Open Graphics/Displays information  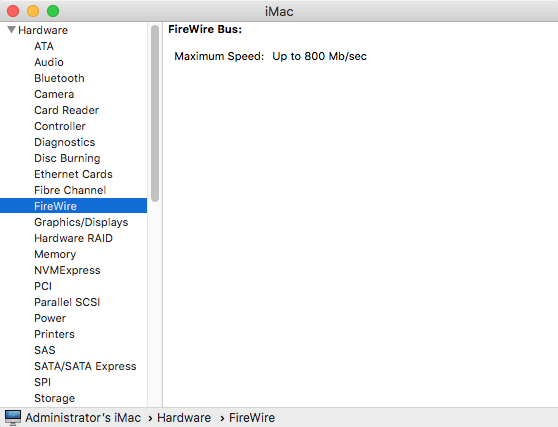pyautogui.click(x=81, y=222)
